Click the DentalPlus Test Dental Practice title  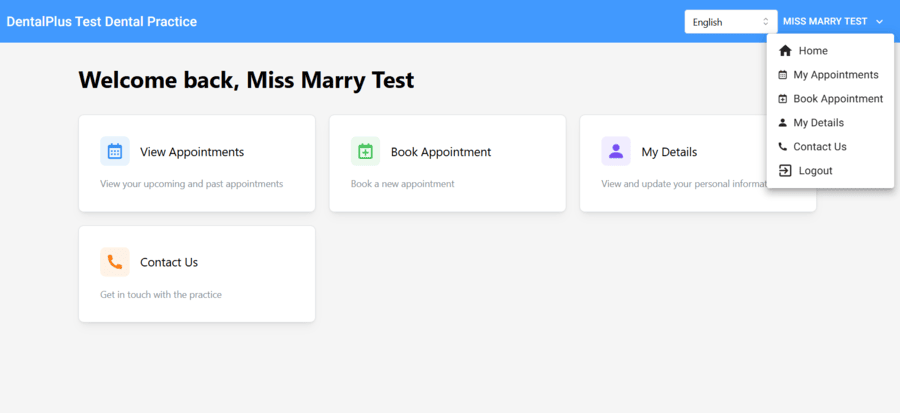tap(102, 22)
